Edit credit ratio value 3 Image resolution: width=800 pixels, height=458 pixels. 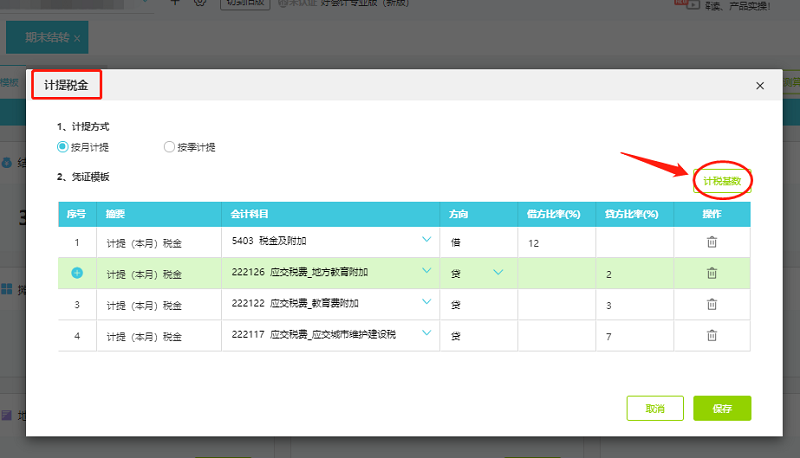(x=634, y=305)
